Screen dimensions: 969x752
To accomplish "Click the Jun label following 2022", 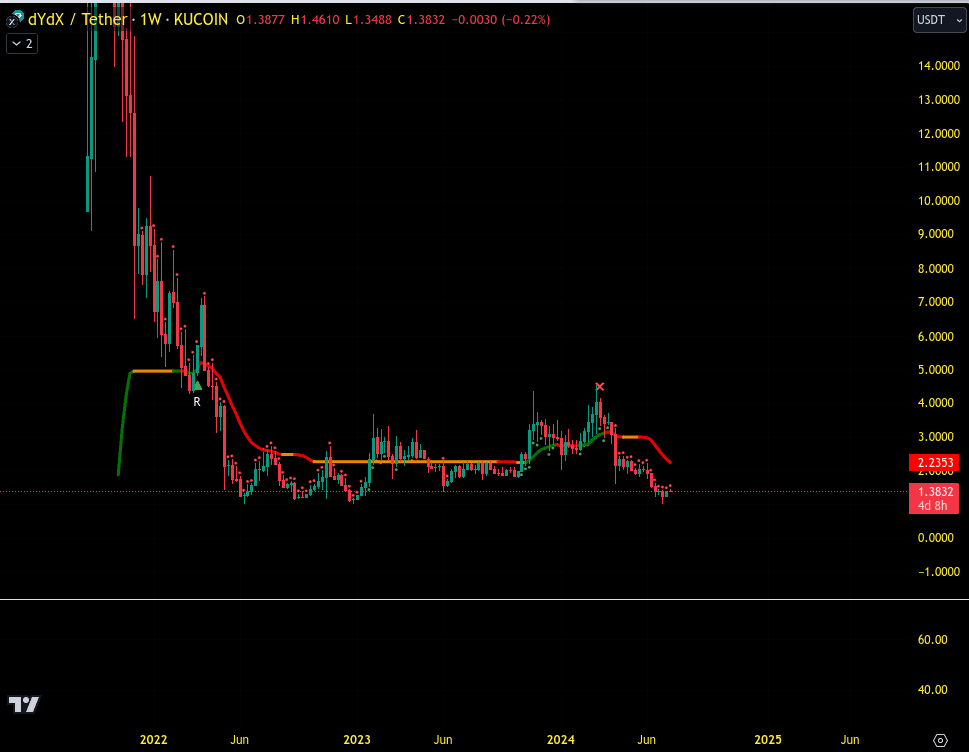I will pyautogui.click(x=239, y=740).
